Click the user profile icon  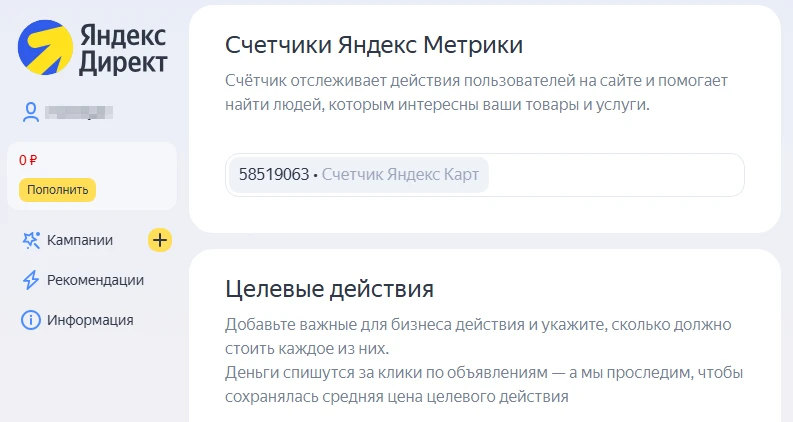31,112
